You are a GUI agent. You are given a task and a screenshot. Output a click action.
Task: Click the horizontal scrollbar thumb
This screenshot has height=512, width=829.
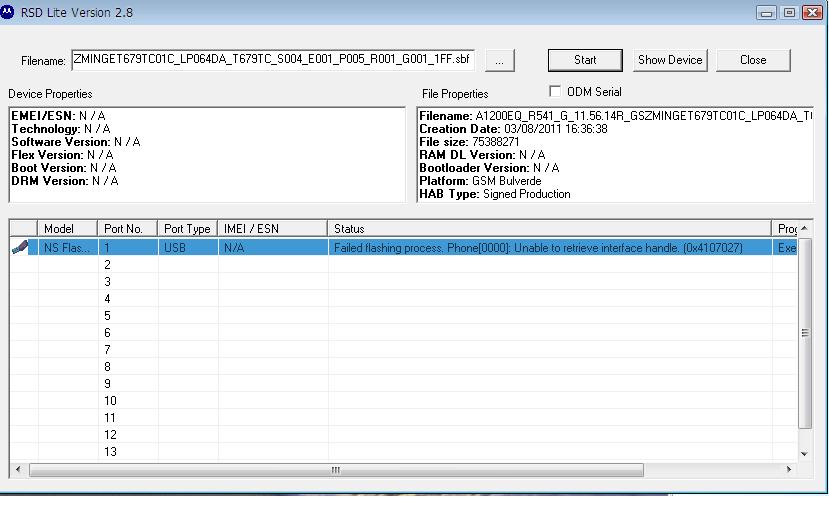click(x=336, y=470)
